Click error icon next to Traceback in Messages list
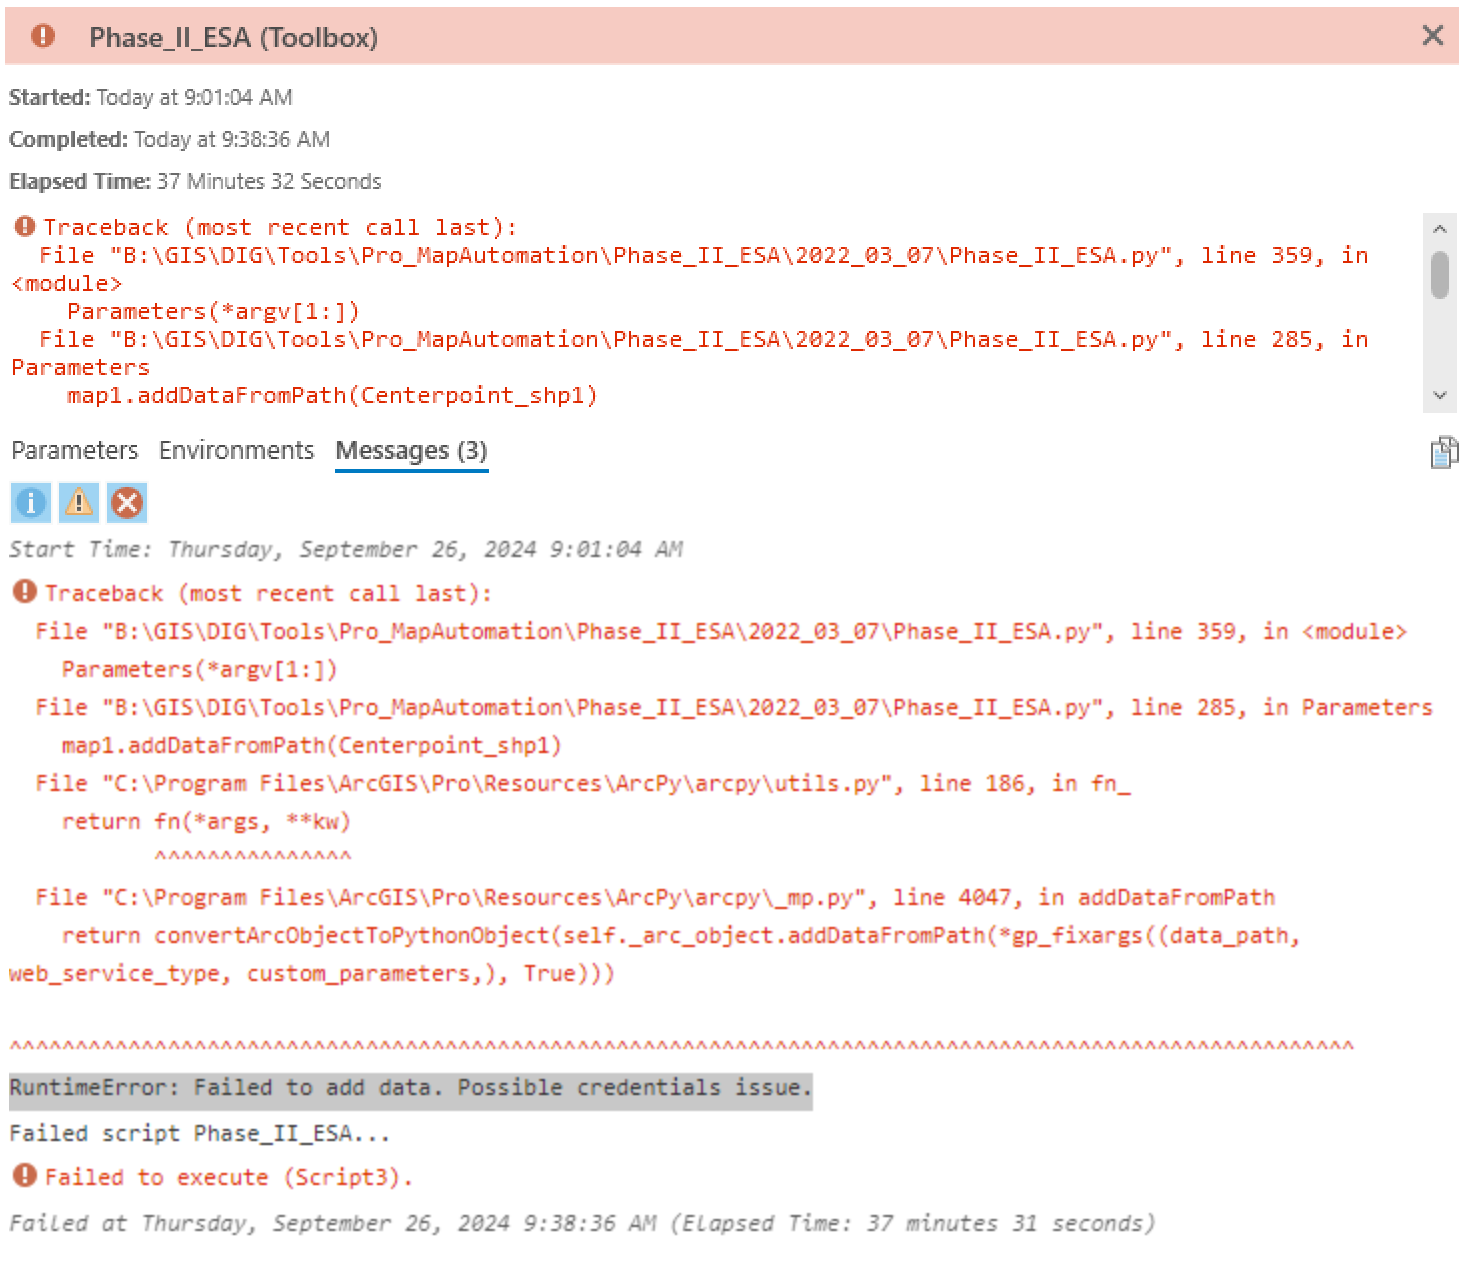 tap(25, 592)
